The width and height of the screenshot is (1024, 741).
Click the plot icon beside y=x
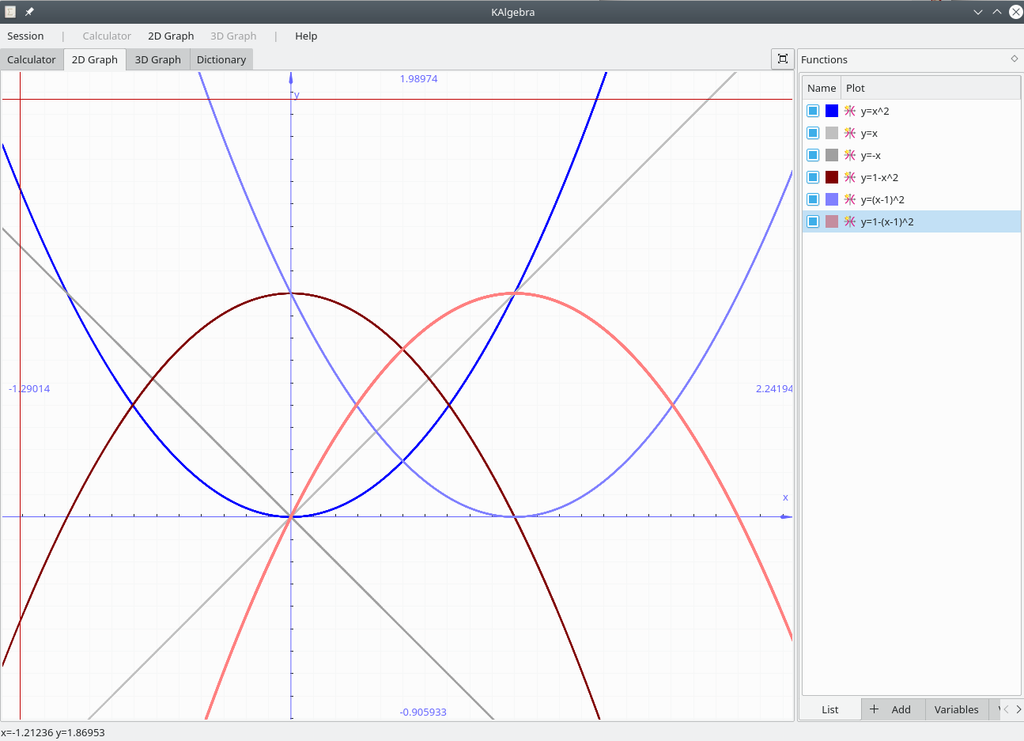850,133
